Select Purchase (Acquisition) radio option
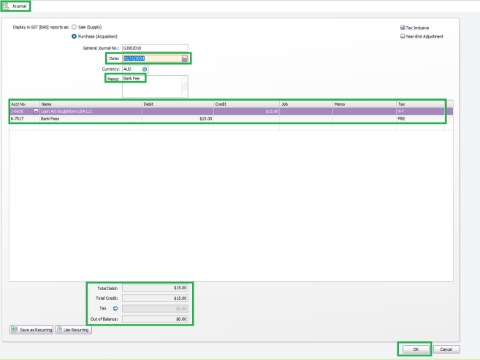The height and width of the screenshot is (360, 480). 74,36
